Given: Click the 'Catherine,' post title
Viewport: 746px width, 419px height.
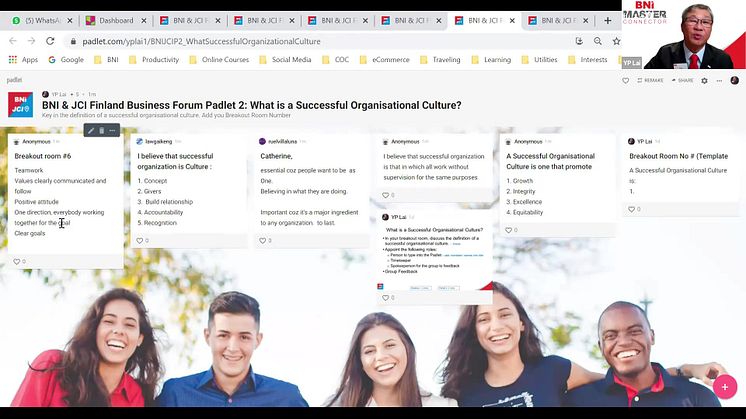Looking at the screenshot, I should coord(276,156).
